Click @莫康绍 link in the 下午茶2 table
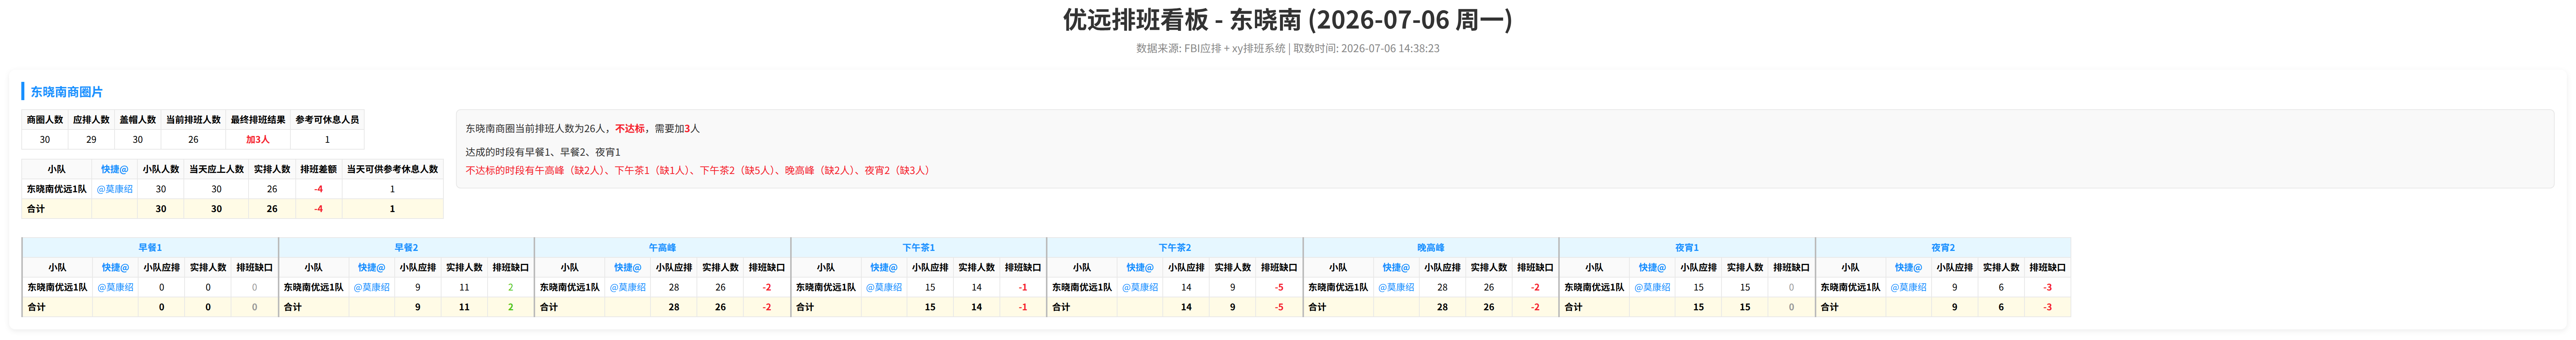 point(1139,287)
